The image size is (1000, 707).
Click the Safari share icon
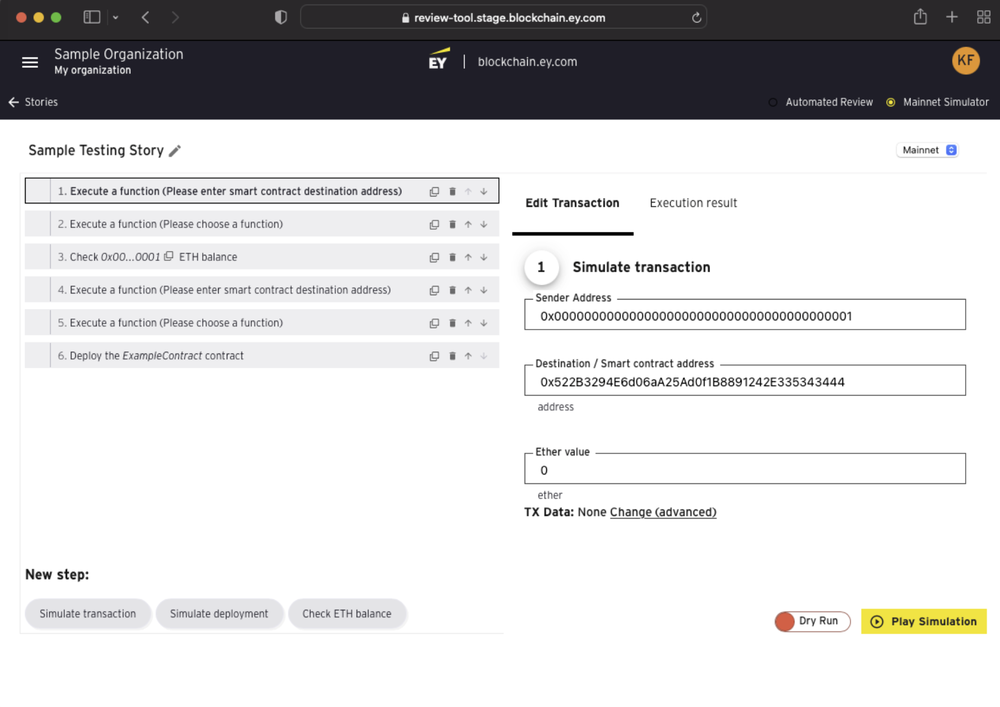919,17
